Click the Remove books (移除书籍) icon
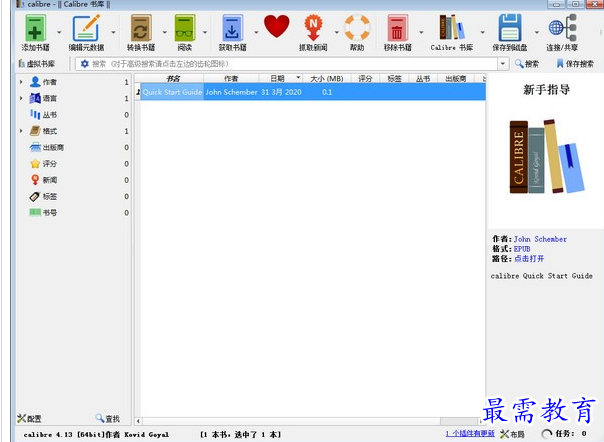This screenshot has height=442, width=604. click(398, 28)
